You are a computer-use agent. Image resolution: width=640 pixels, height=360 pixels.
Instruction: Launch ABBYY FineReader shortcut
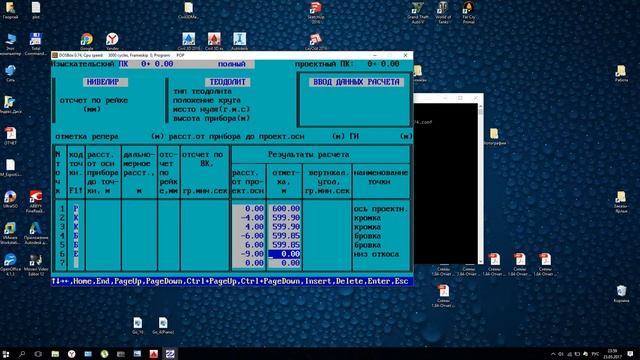point(36,201)
